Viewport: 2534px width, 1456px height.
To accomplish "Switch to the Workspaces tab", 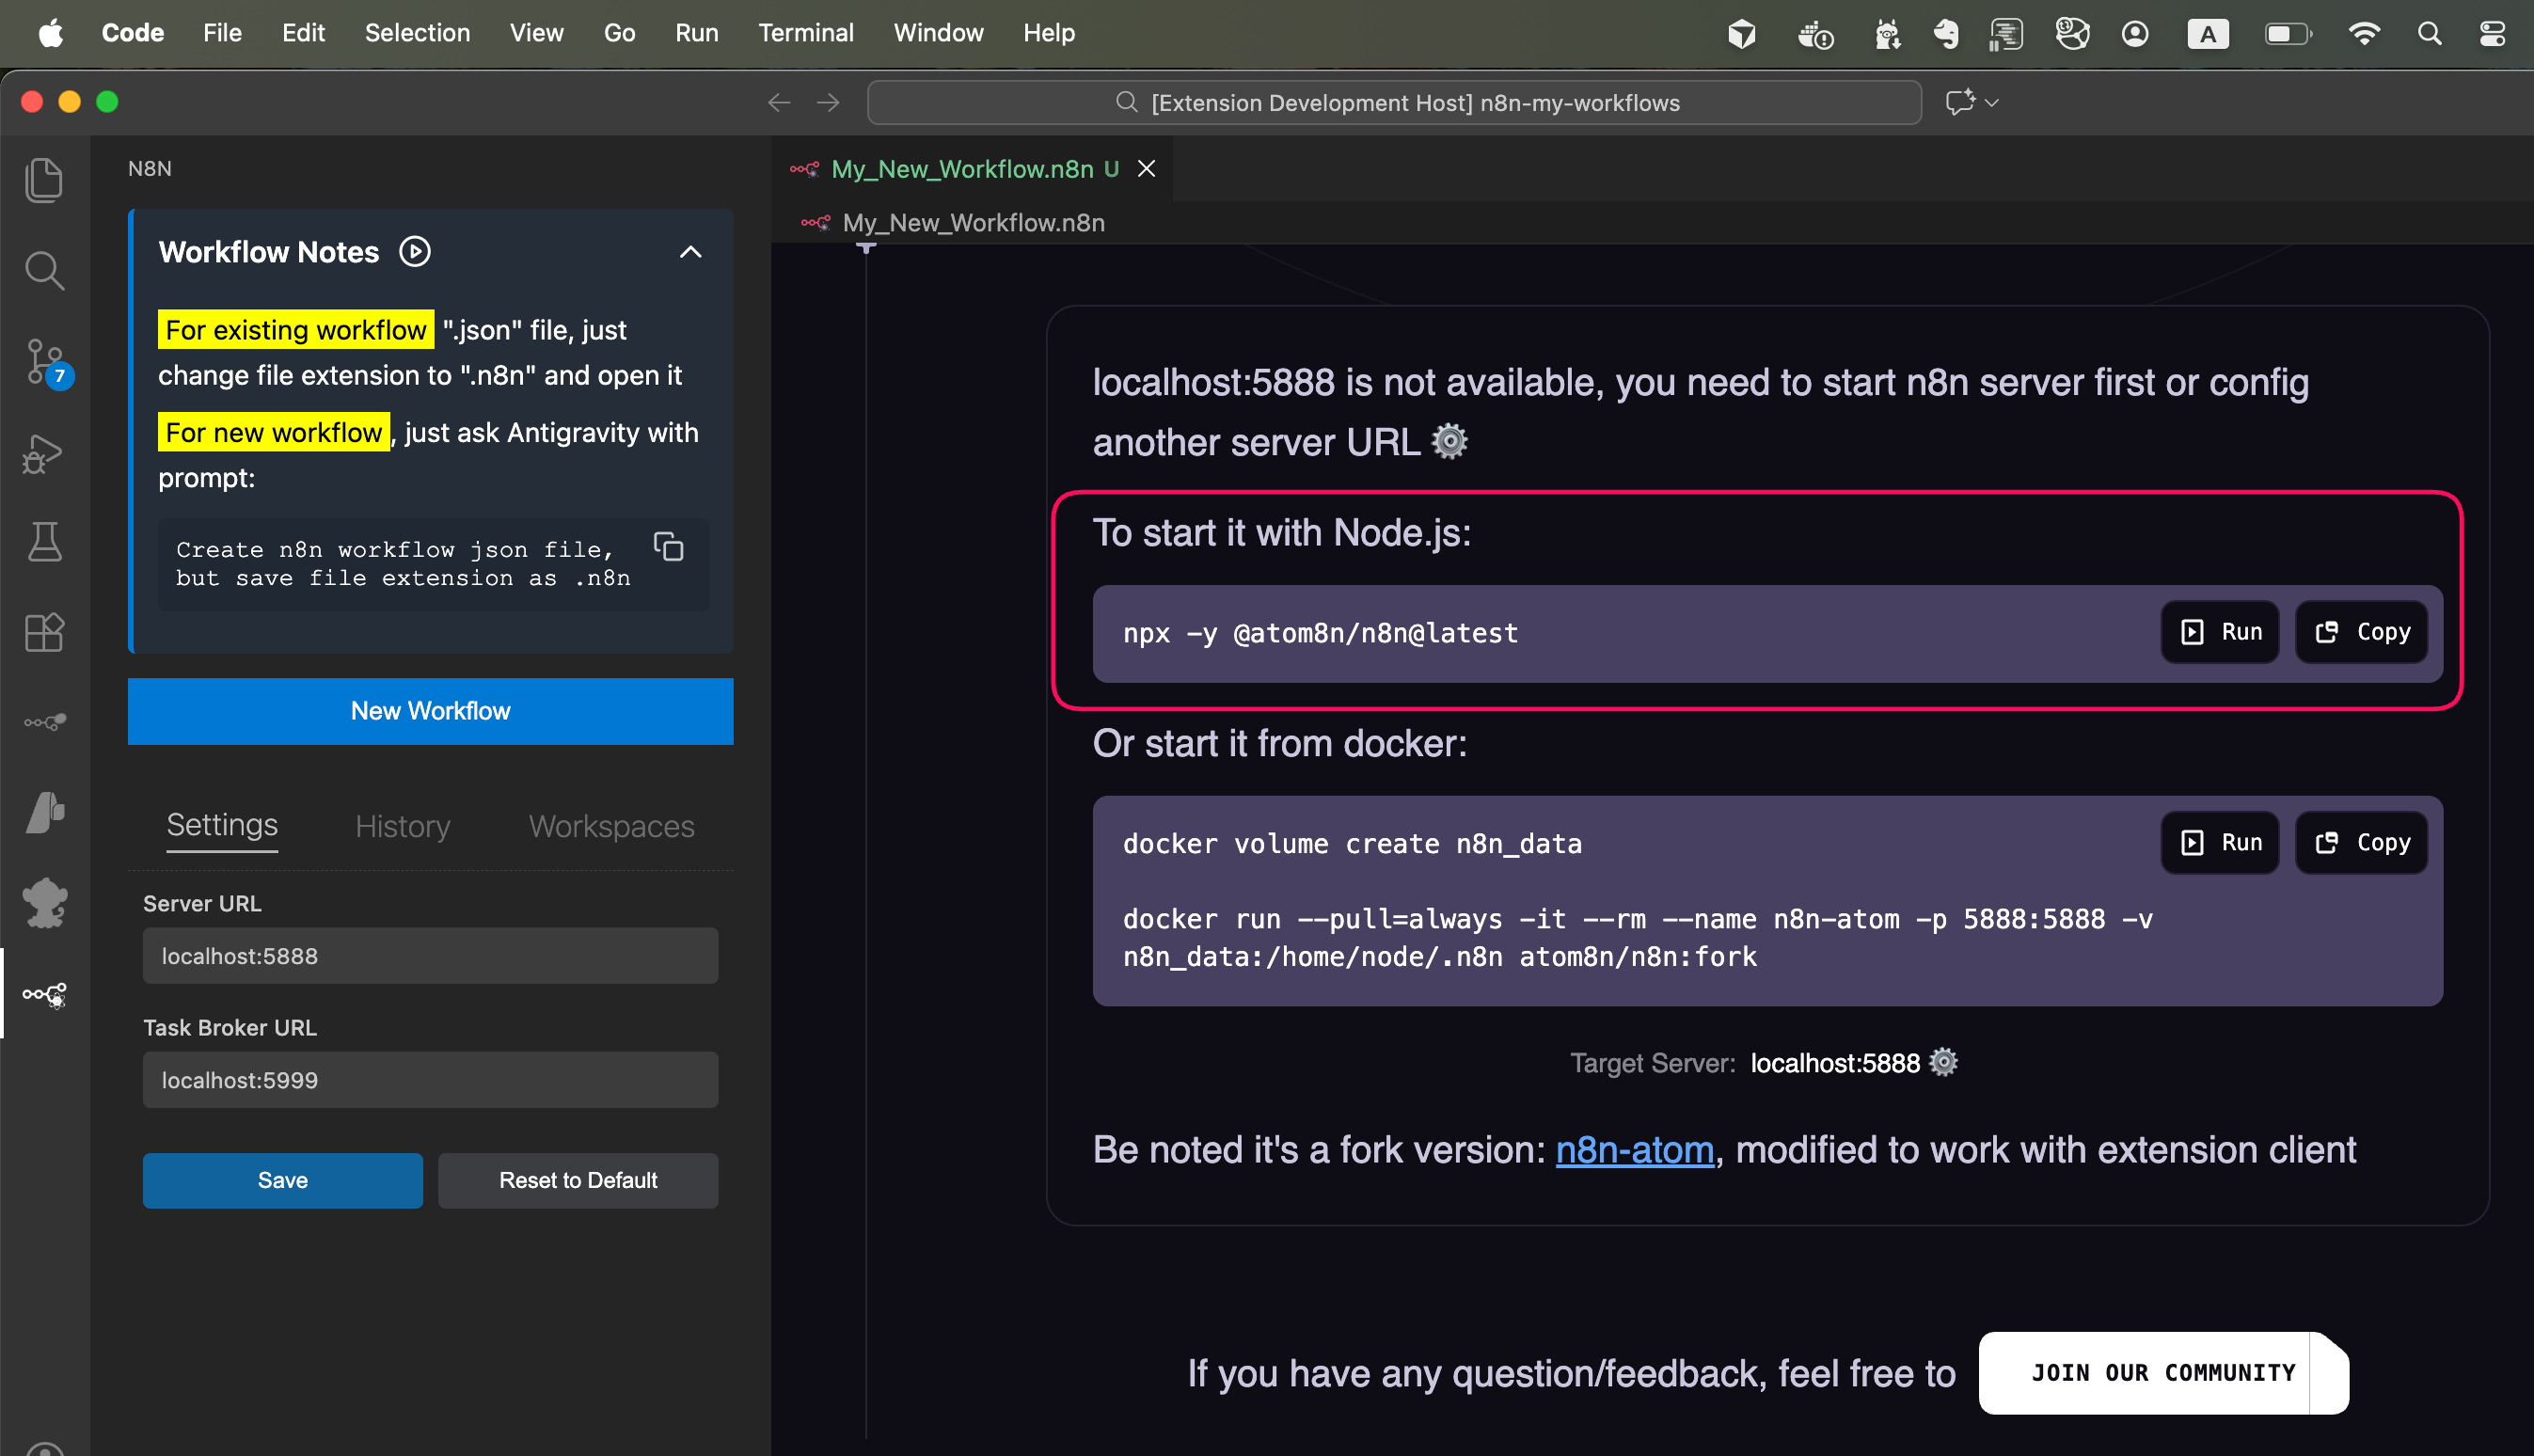I will click(610, 826).
